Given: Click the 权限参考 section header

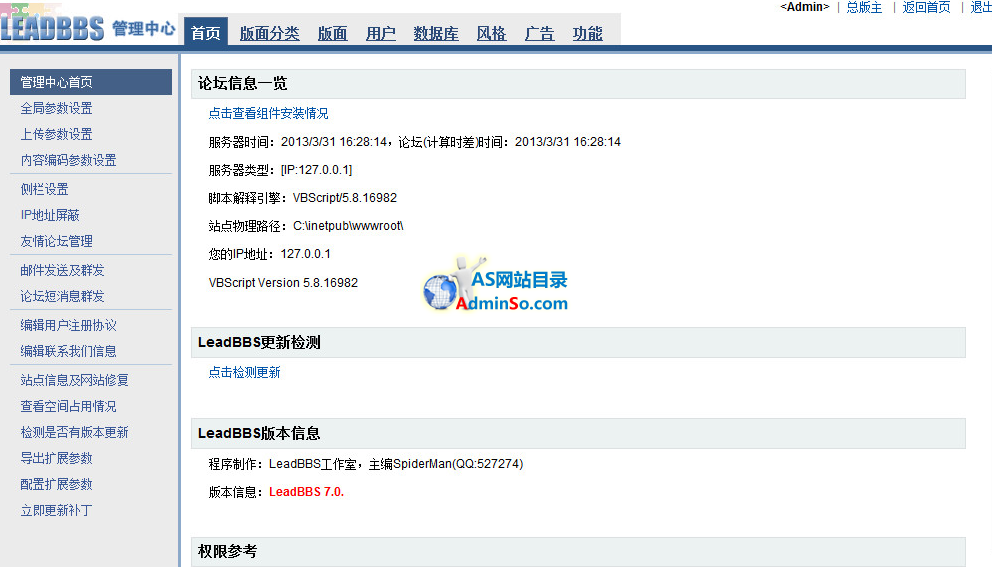Looking at the screenshot, I should [x=578, y=551].
